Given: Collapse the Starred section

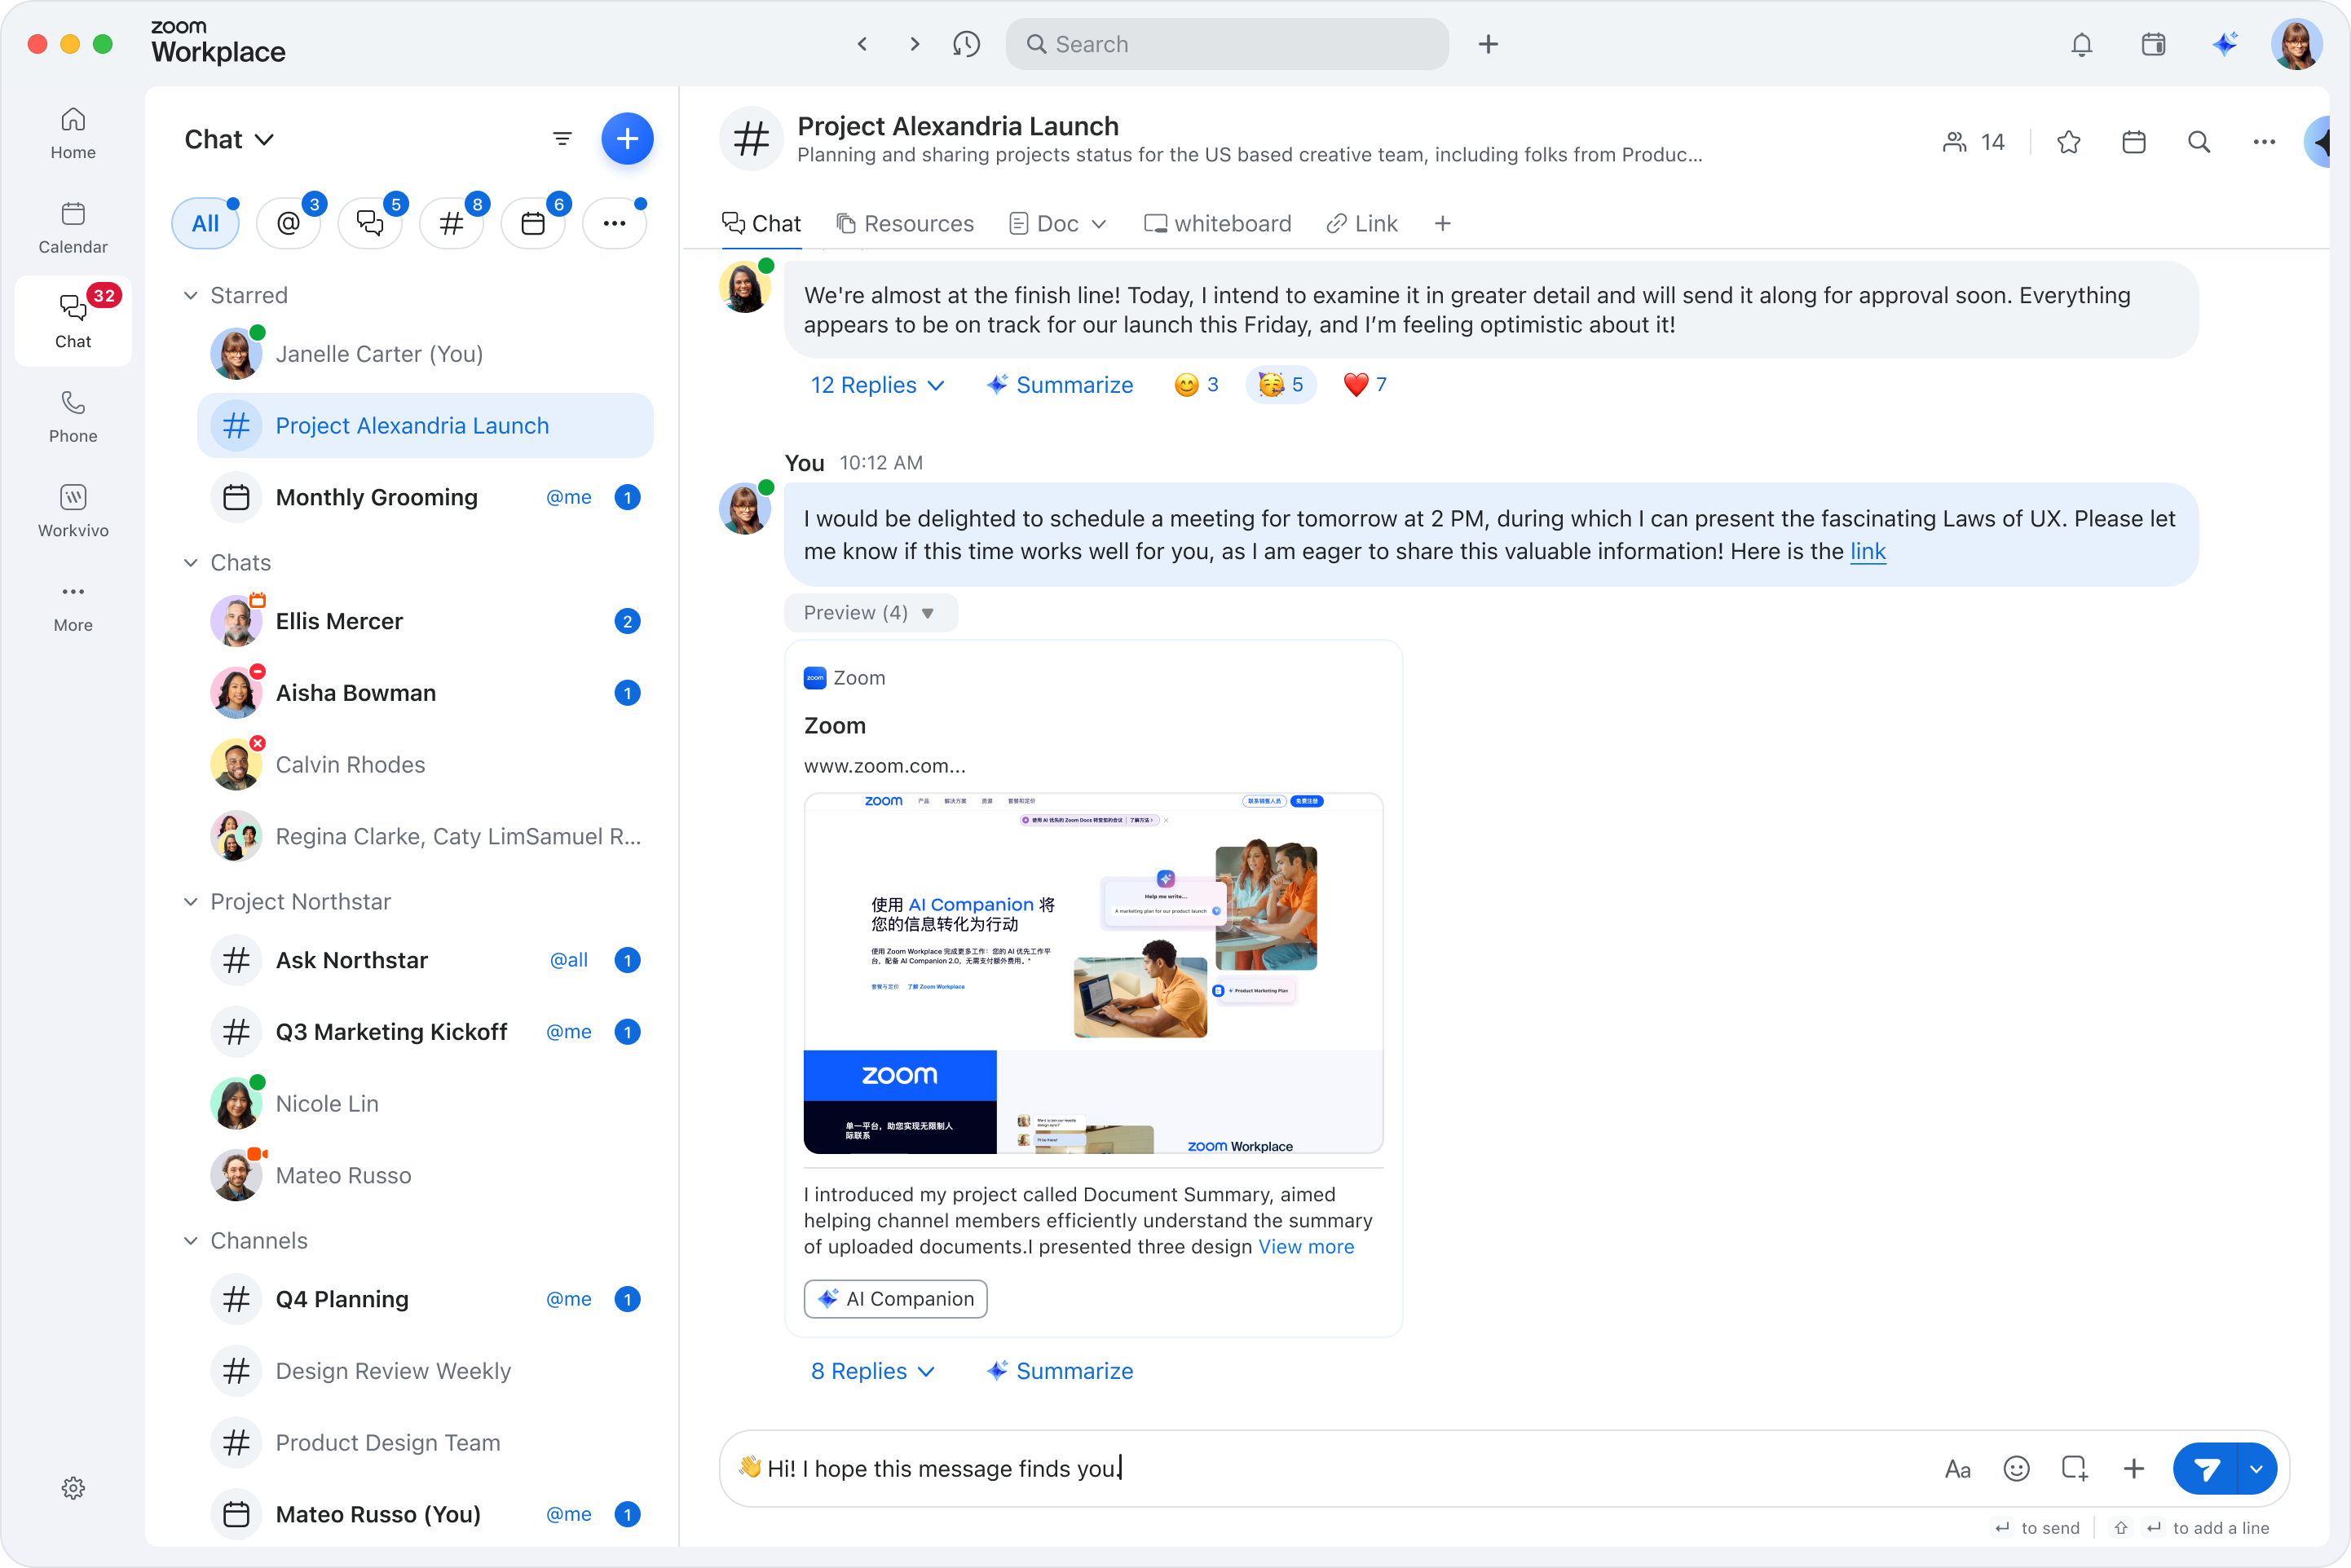Looking at the screenshot, I should coord(191,295).
